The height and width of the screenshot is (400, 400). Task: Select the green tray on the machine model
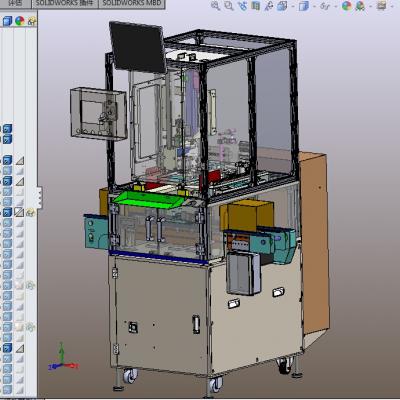pyautogui.click(x=148, y=200)
